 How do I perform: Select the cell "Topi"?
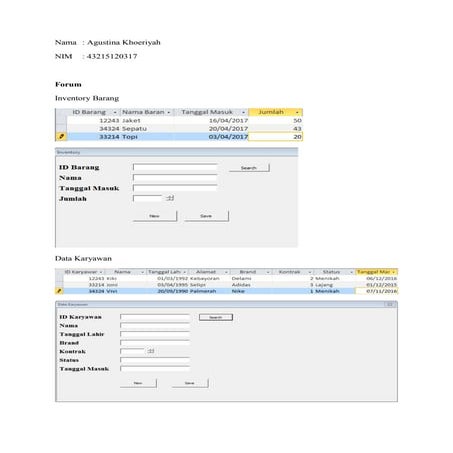click(x=147, y=136)
